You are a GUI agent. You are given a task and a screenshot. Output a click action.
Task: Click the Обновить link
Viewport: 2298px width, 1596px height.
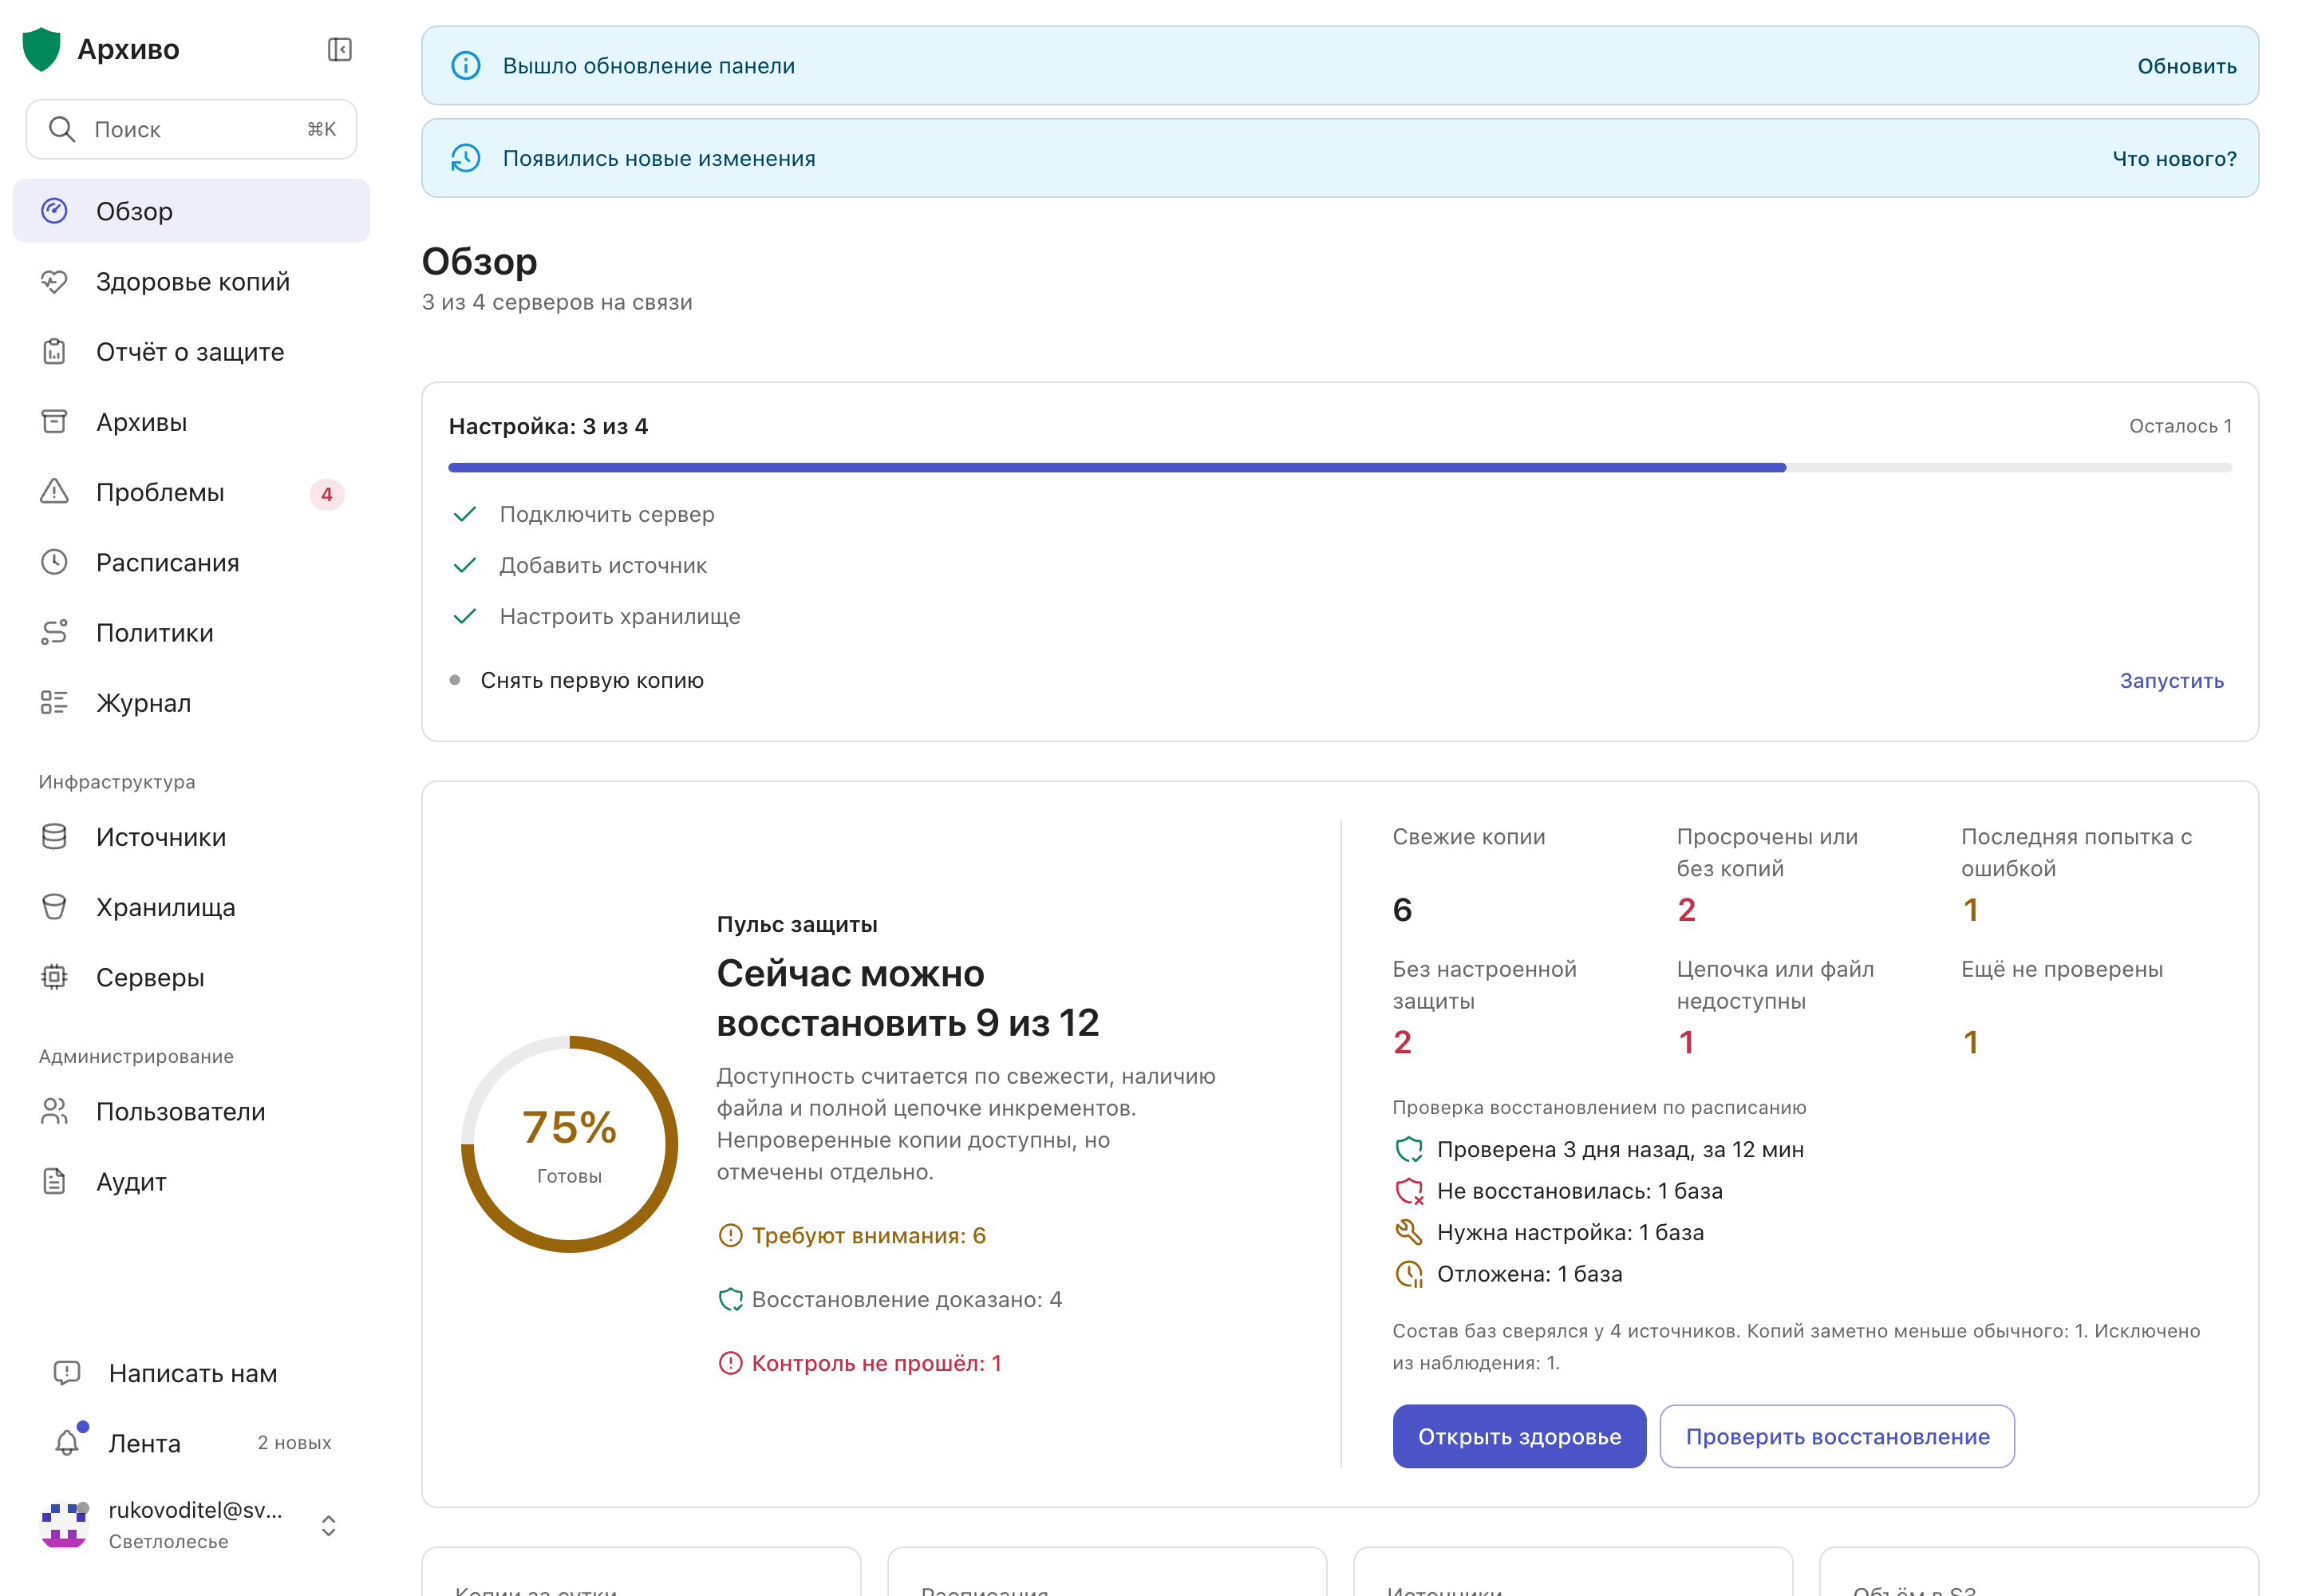(2186, 66)
